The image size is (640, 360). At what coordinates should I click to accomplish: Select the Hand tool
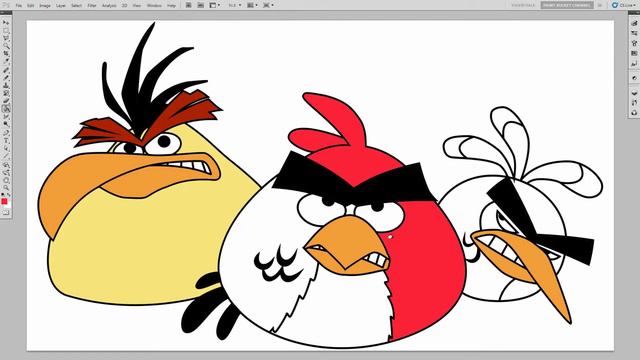point(6,181)
